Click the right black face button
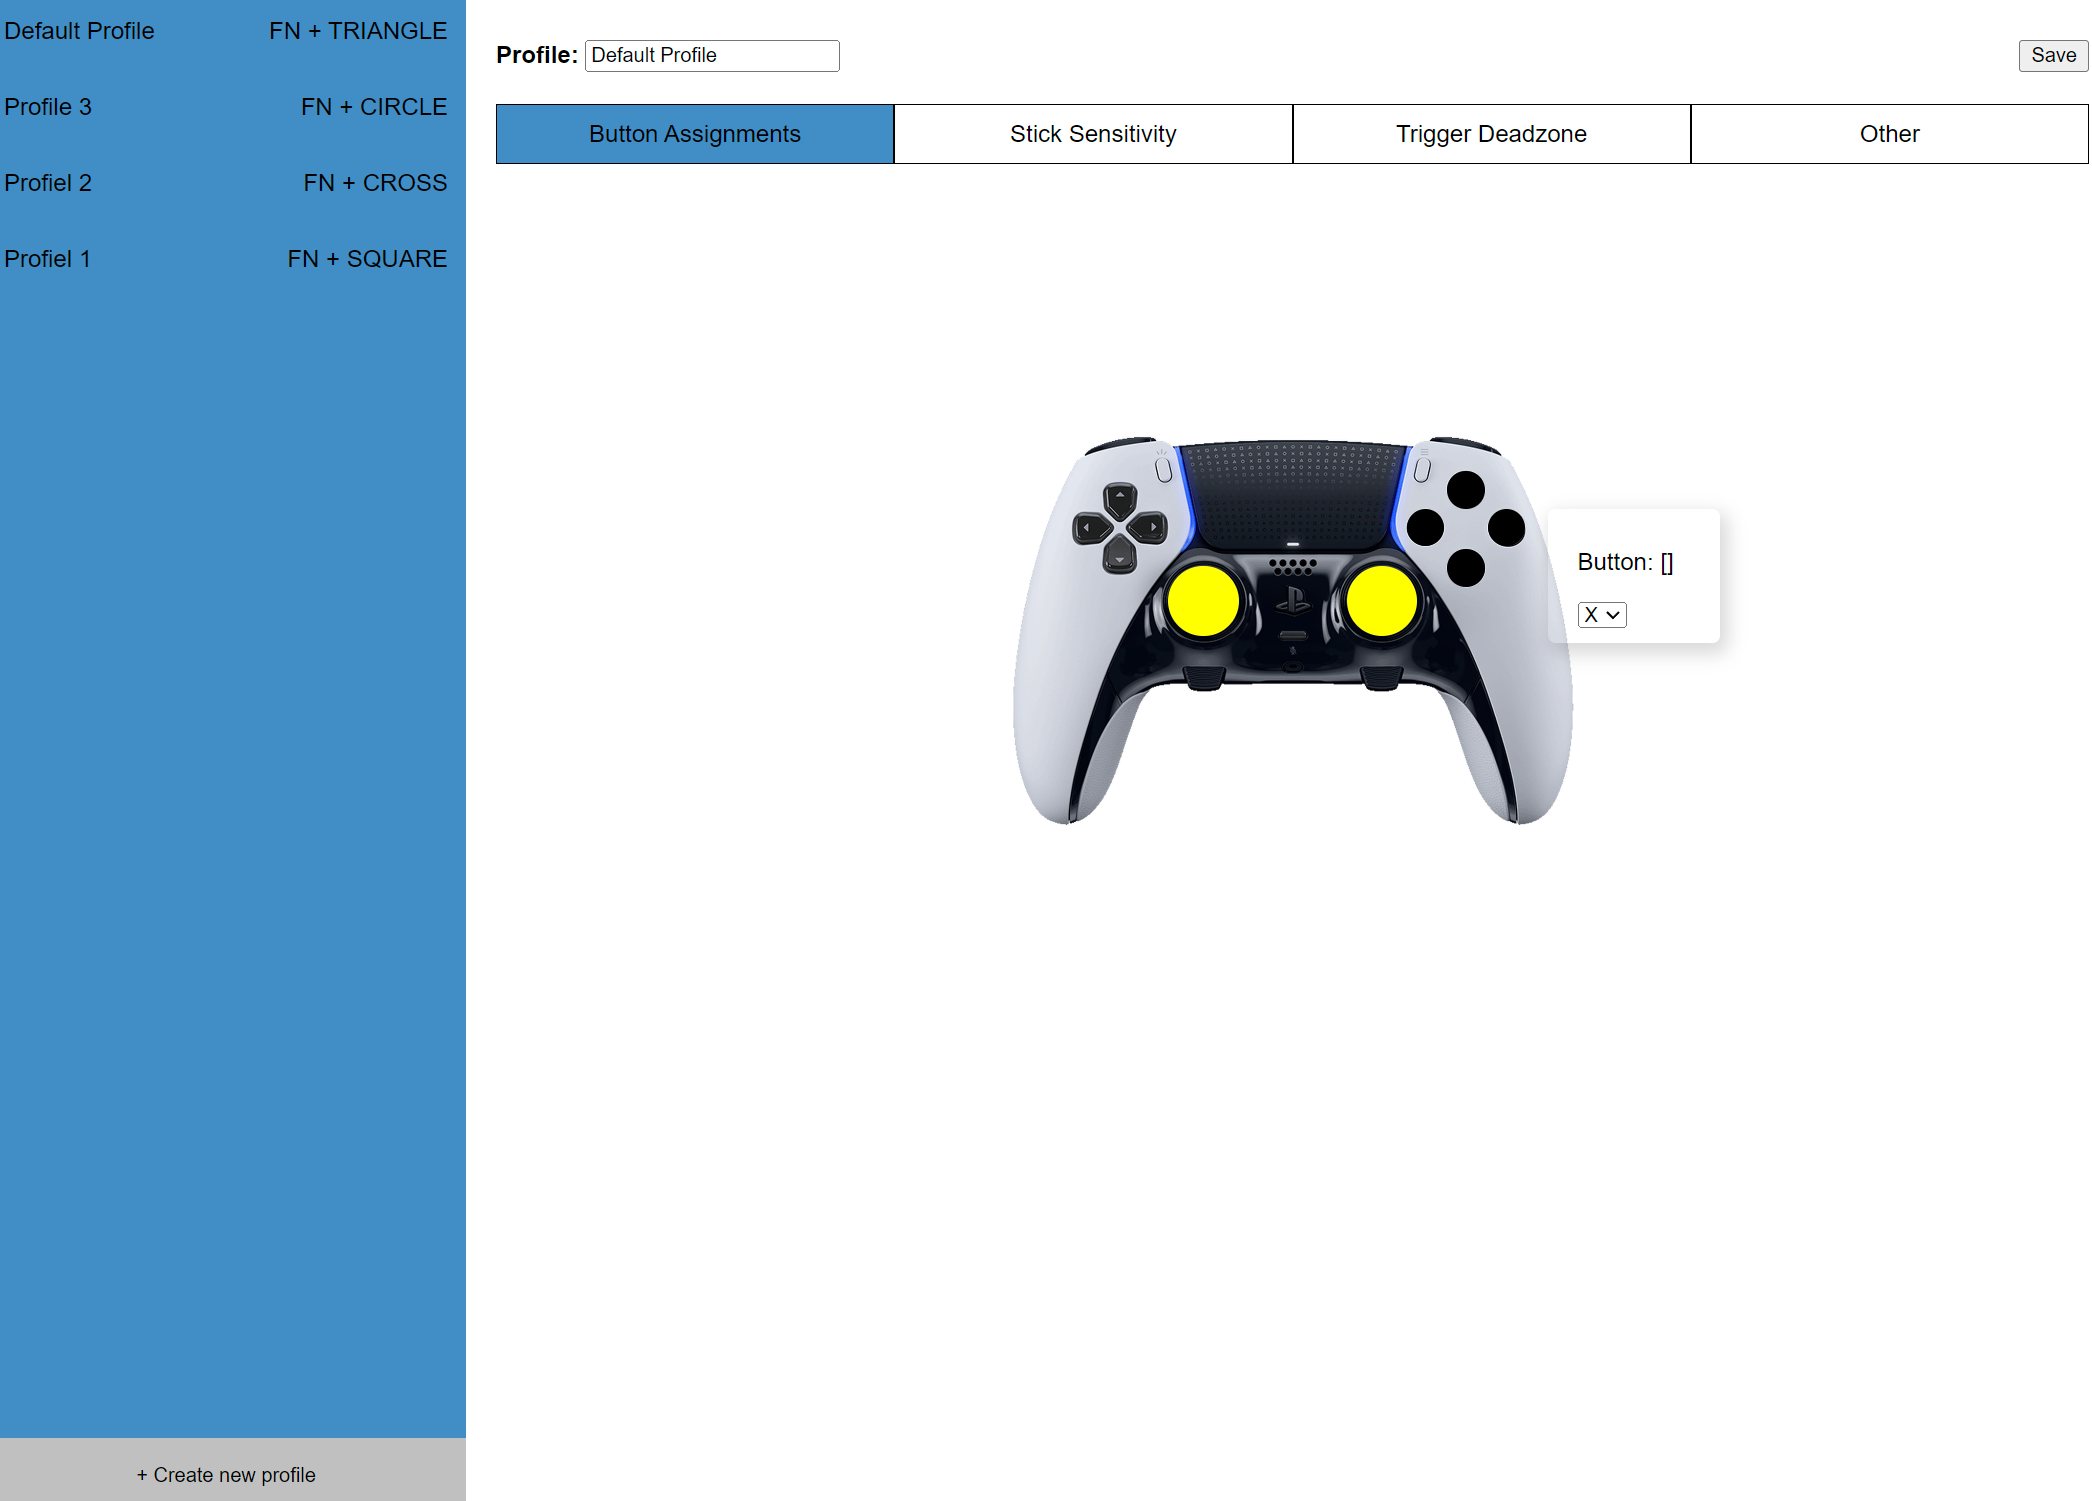Viewport: 2092px width, 1501px height. 1506,527
